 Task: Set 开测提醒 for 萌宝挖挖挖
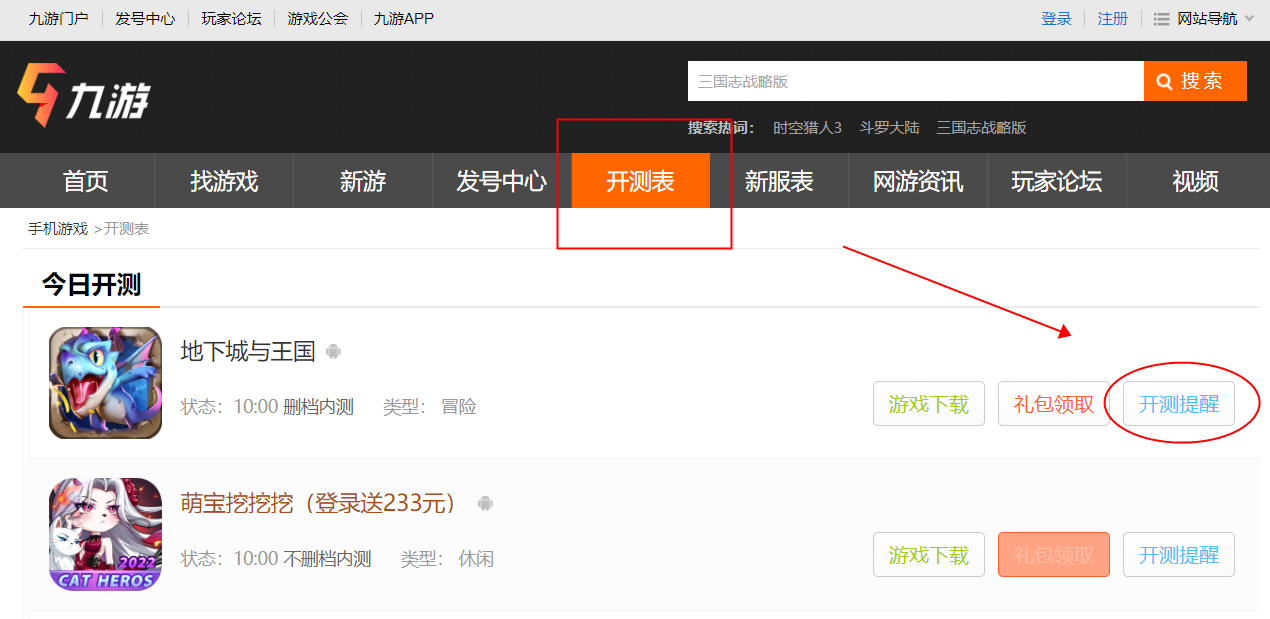coord(1178,555)
